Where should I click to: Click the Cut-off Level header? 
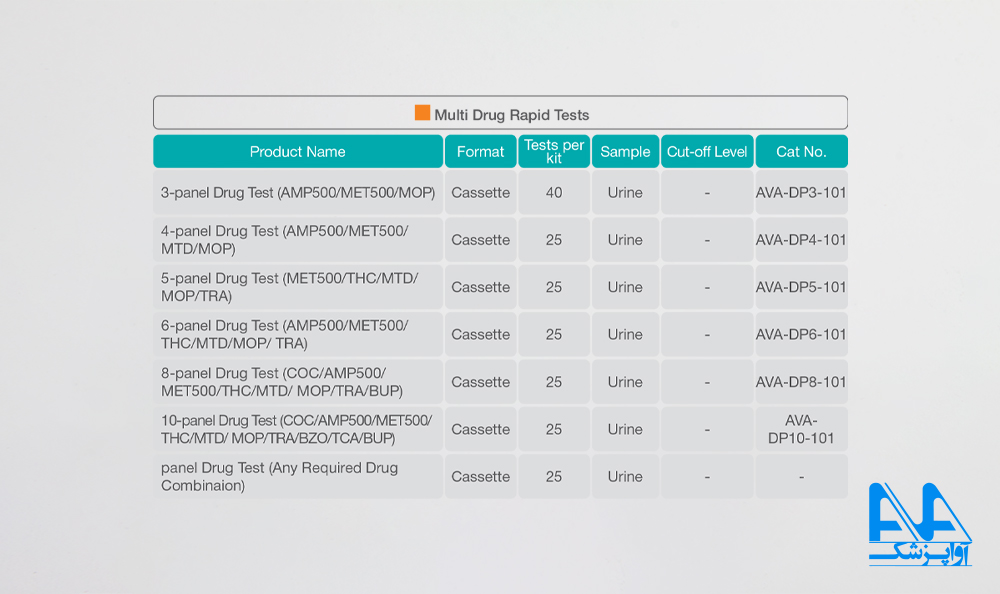(x=707, y=151)
